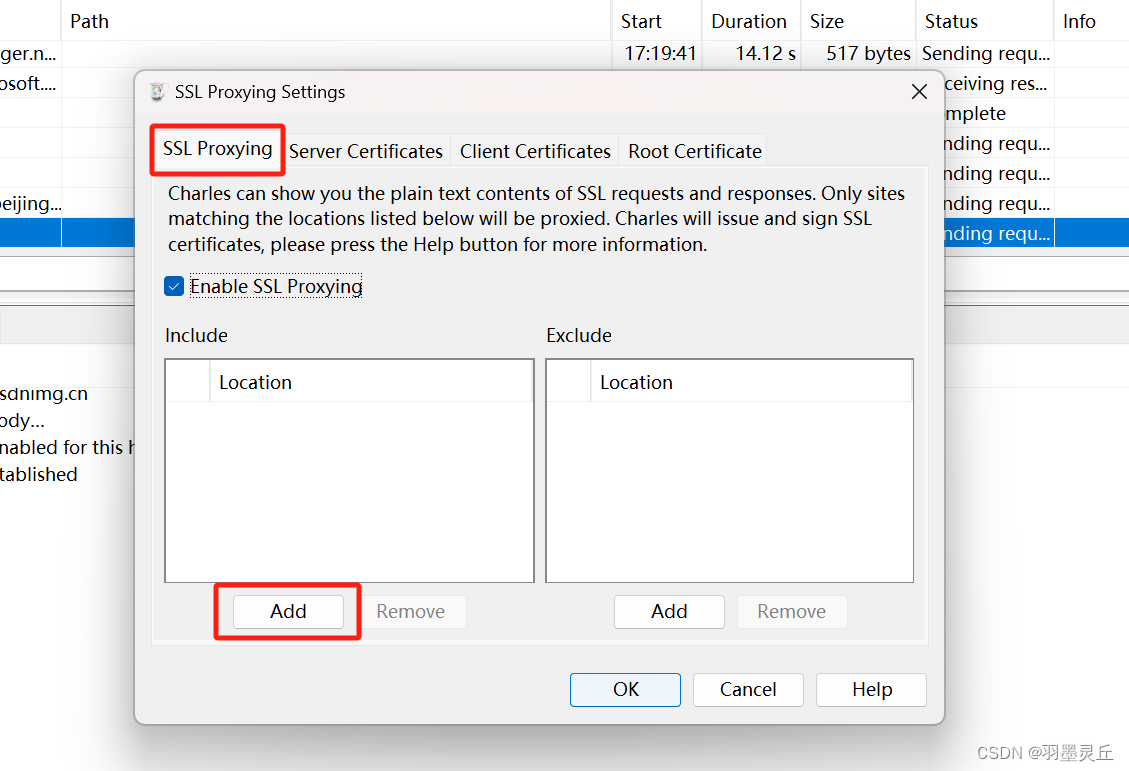This screenshot has height=771, width=1129.
Task: Sort by Path column in Charles window
Action: click(x=336, y=21)
